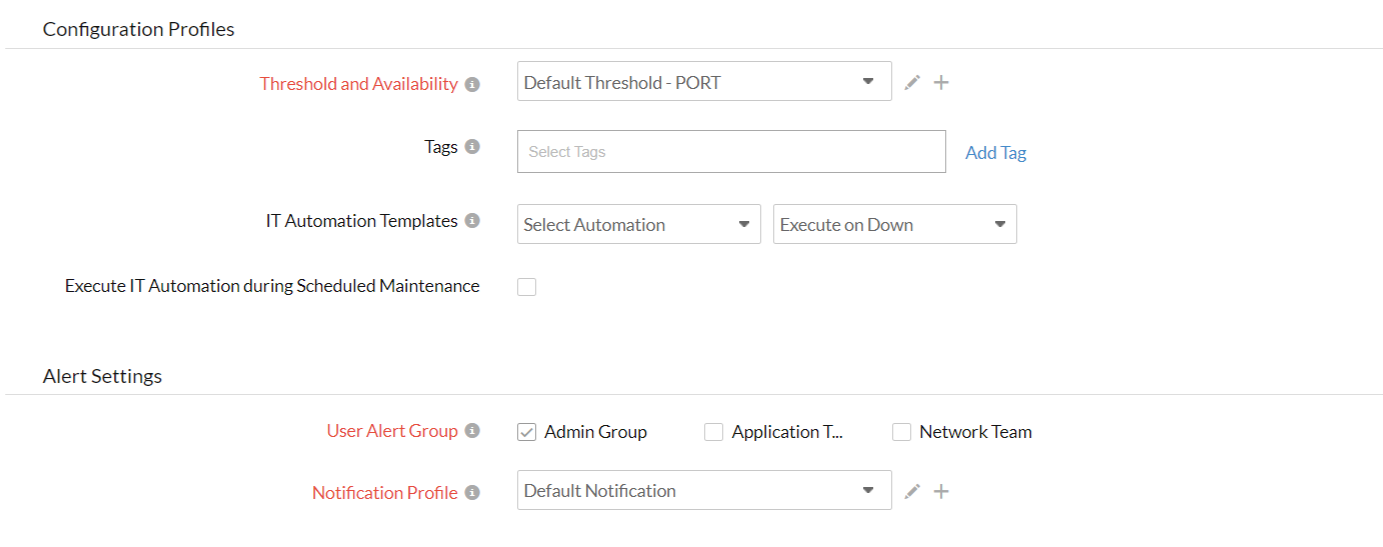Click the info icon beside Threshold and Availability
Image resolution: width=1383 pixels, height=547 pixels.
pyautogui.click(x=473, y=84)
